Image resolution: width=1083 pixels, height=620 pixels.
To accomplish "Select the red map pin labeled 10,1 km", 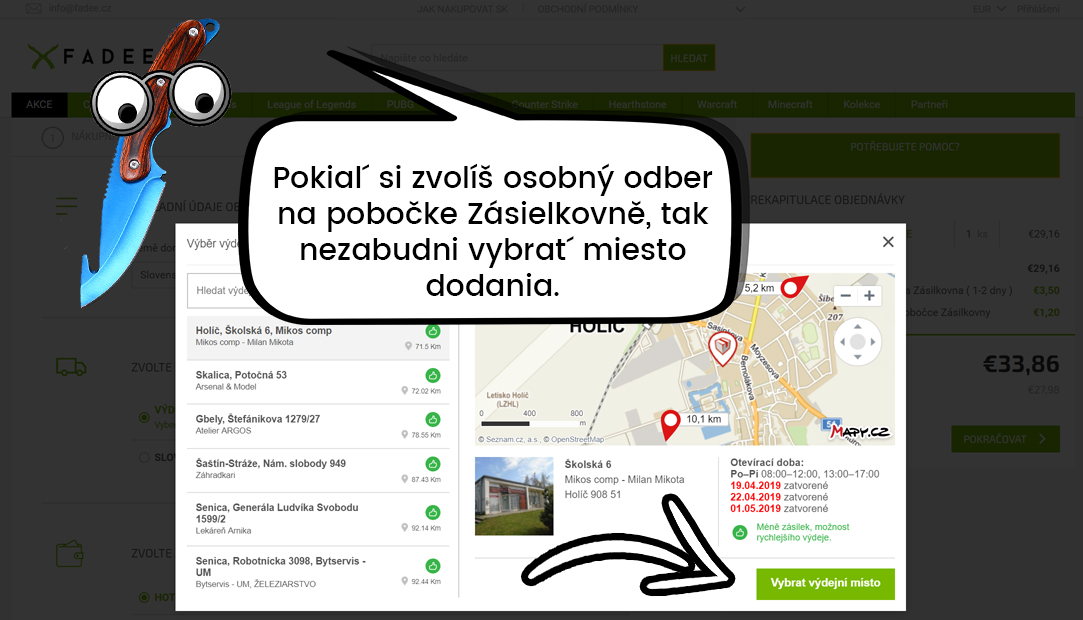I will (670, 424).
